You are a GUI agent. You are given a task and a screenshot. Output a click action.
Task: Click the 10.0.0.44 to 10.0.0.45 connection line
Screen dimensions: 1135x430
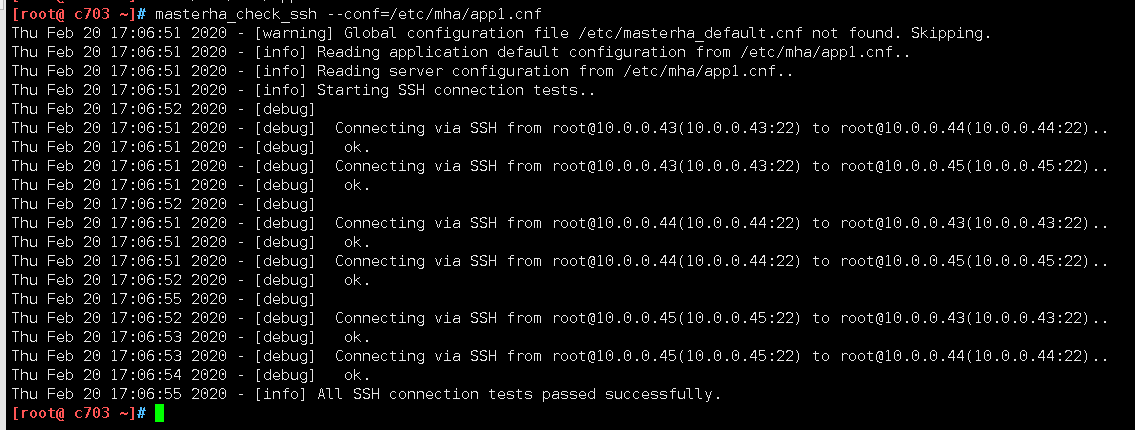(x=721, y=261)
